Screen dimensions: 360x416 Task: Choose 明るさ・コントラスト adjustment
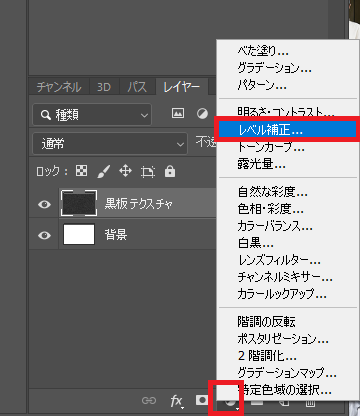pyautogui.click(x=286, y=112)
